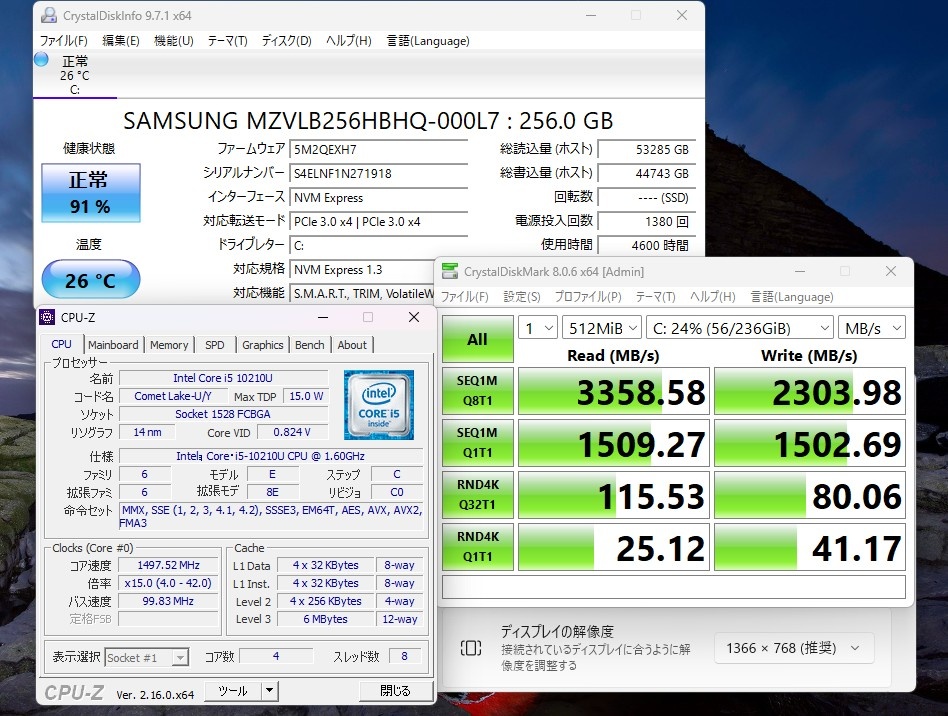Click the green All benchmark button
This screenshot has height=716, width=948.
click(477, 339)
